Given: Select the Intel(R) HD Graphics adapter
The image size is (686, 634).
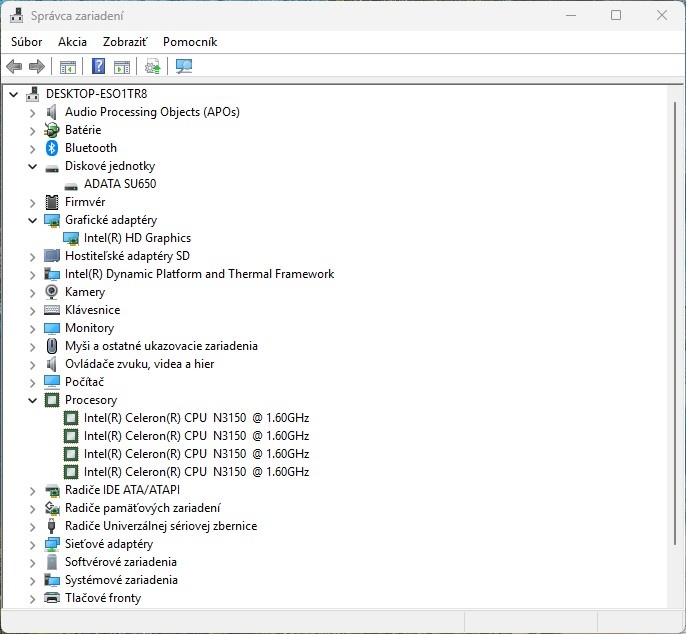Looking at the screenshot, I should coord(137,238).
